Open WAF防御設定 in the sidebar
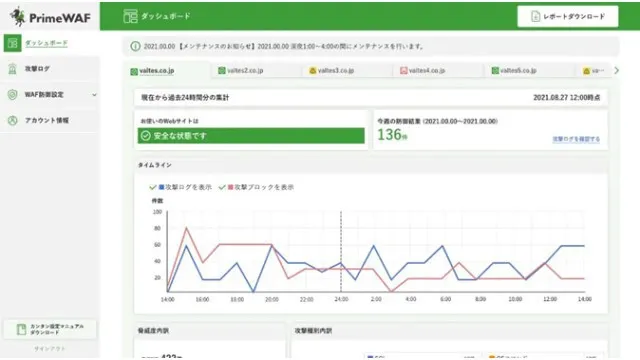The width and height of the screenshot is (640, 360). (44, 95)
